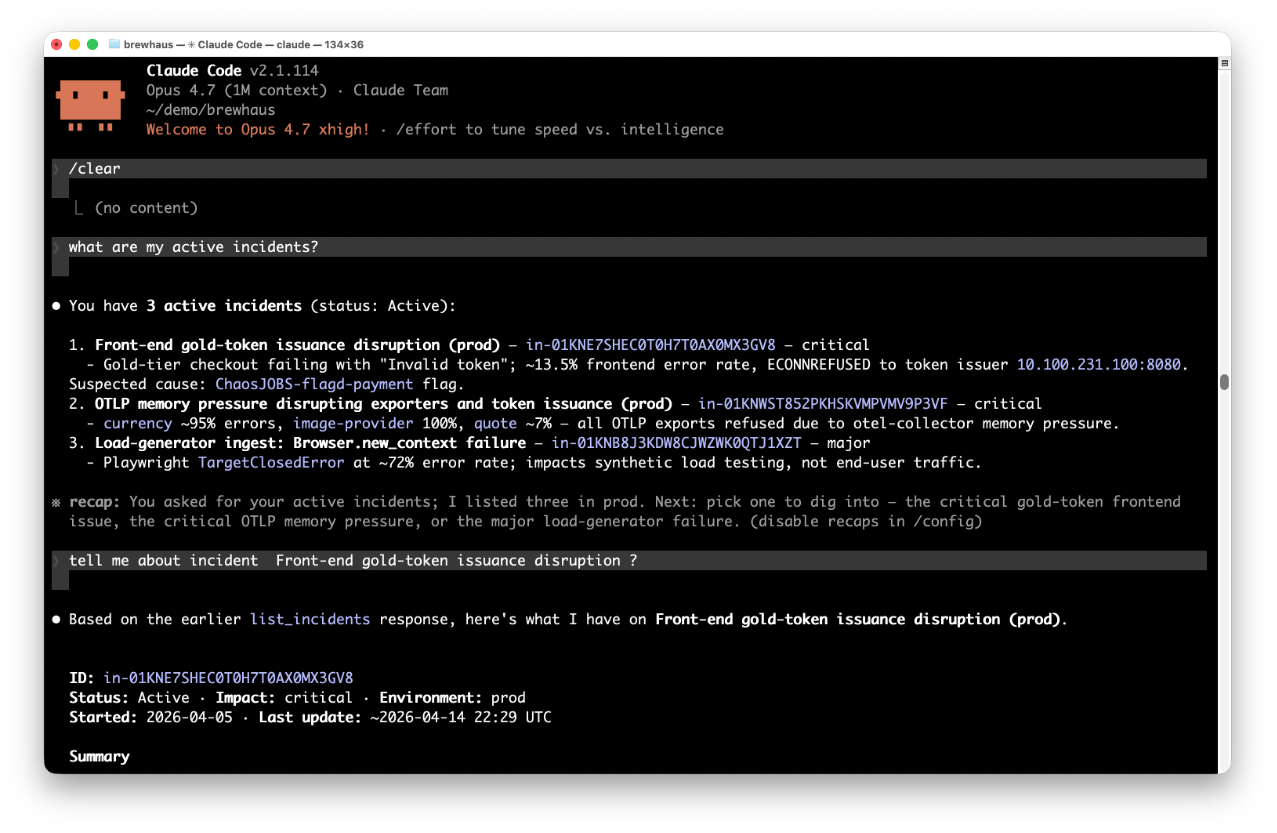Viewport: 1277px width, 833px height.
Task: Open incident ID in-01KNE7SHEC0T0H7T0AX0MX3GV8 in the list
Action: (x=650, y=345)
